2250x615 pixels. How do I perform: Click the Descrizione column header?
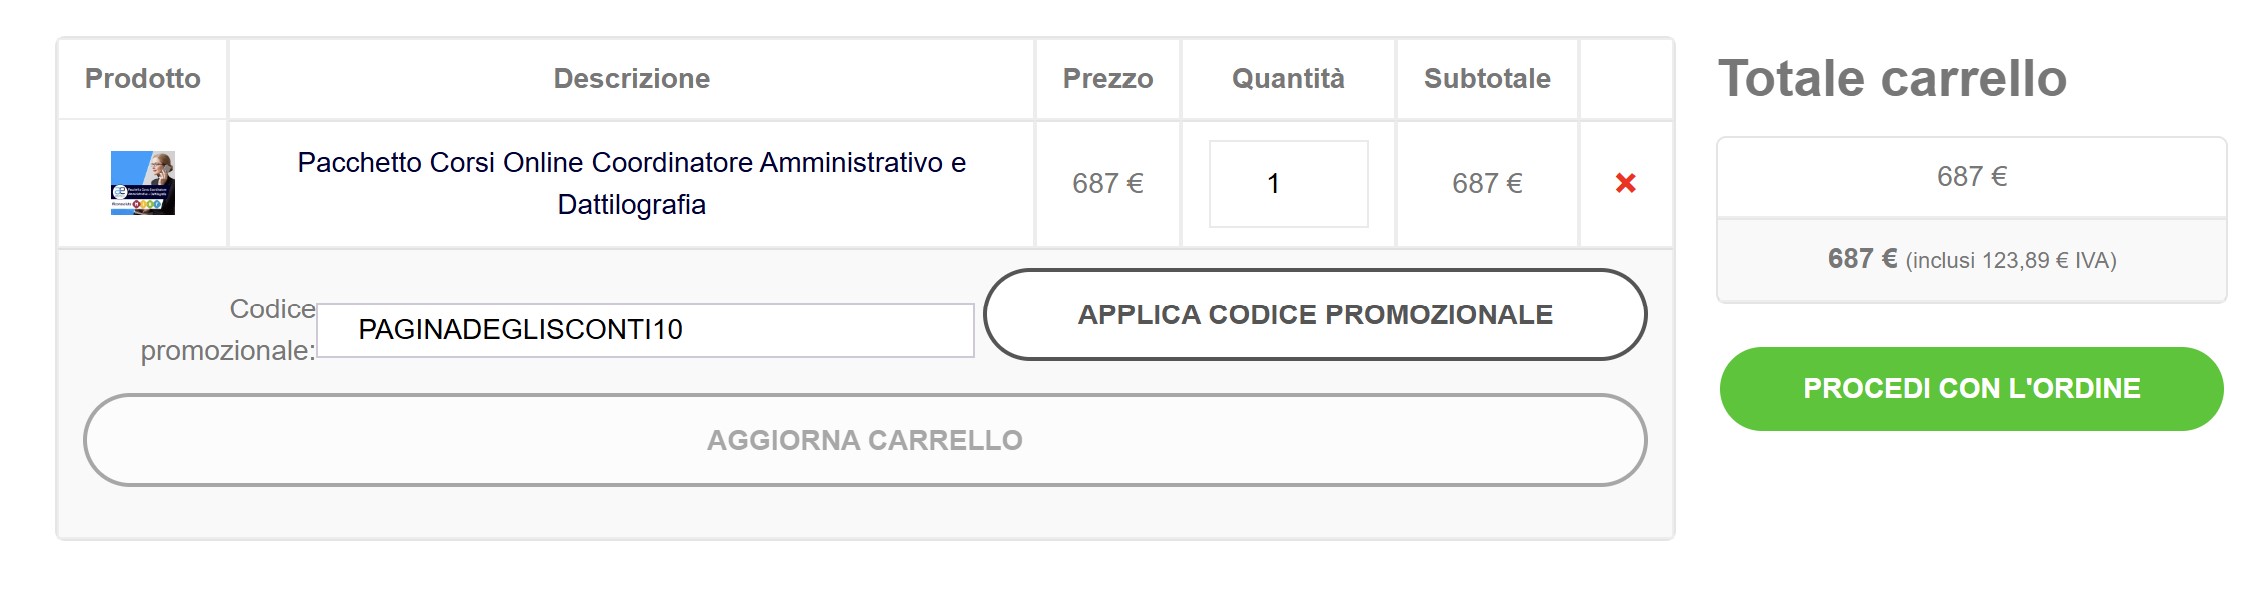click(x=631, y=79)
